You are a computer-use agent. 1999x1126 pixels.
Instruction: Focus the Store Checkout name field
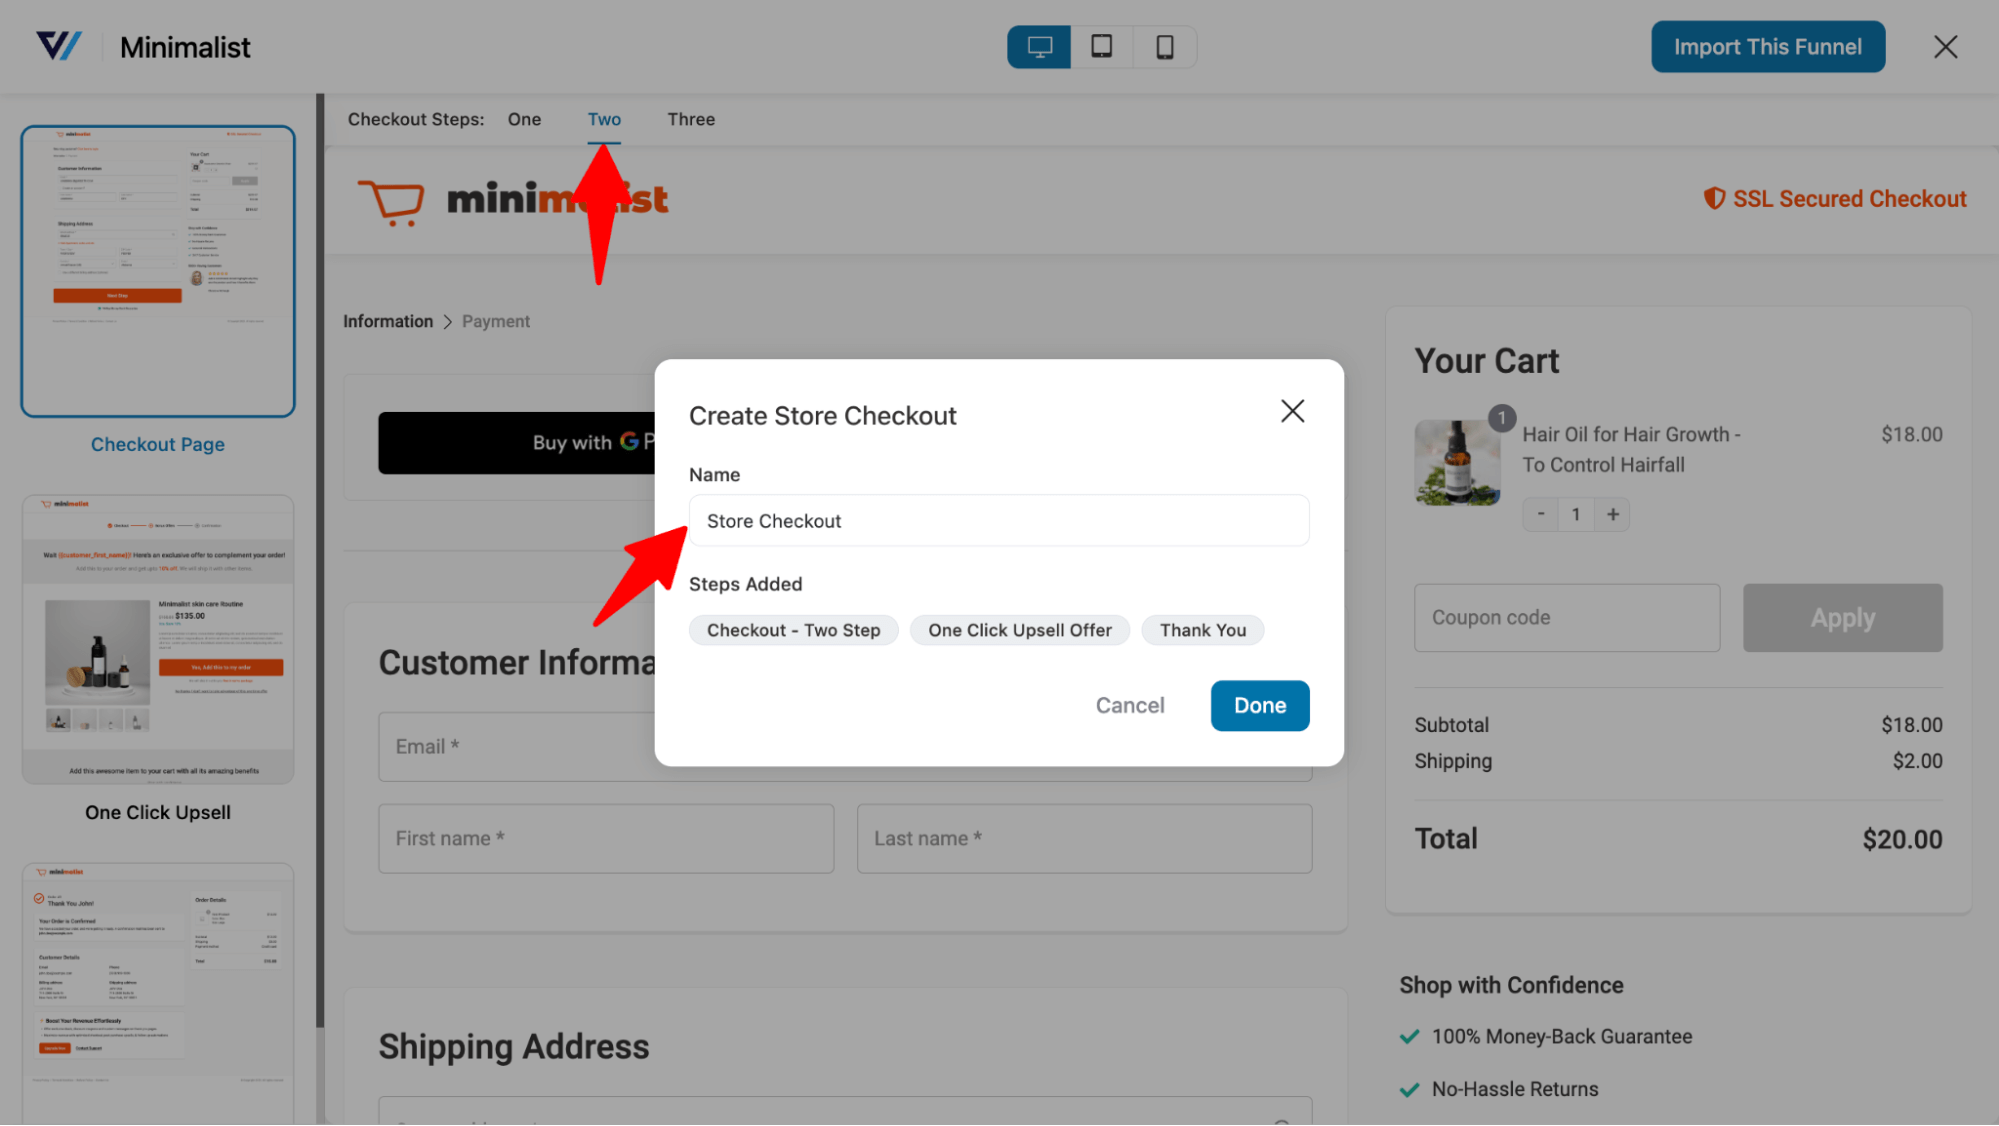tap(998, 520)
